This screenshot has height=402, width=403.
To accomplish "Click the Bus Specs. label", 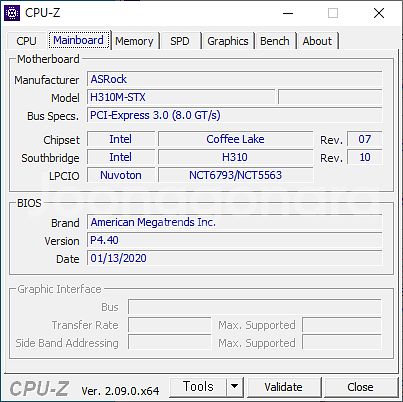I will click(53, 116).
